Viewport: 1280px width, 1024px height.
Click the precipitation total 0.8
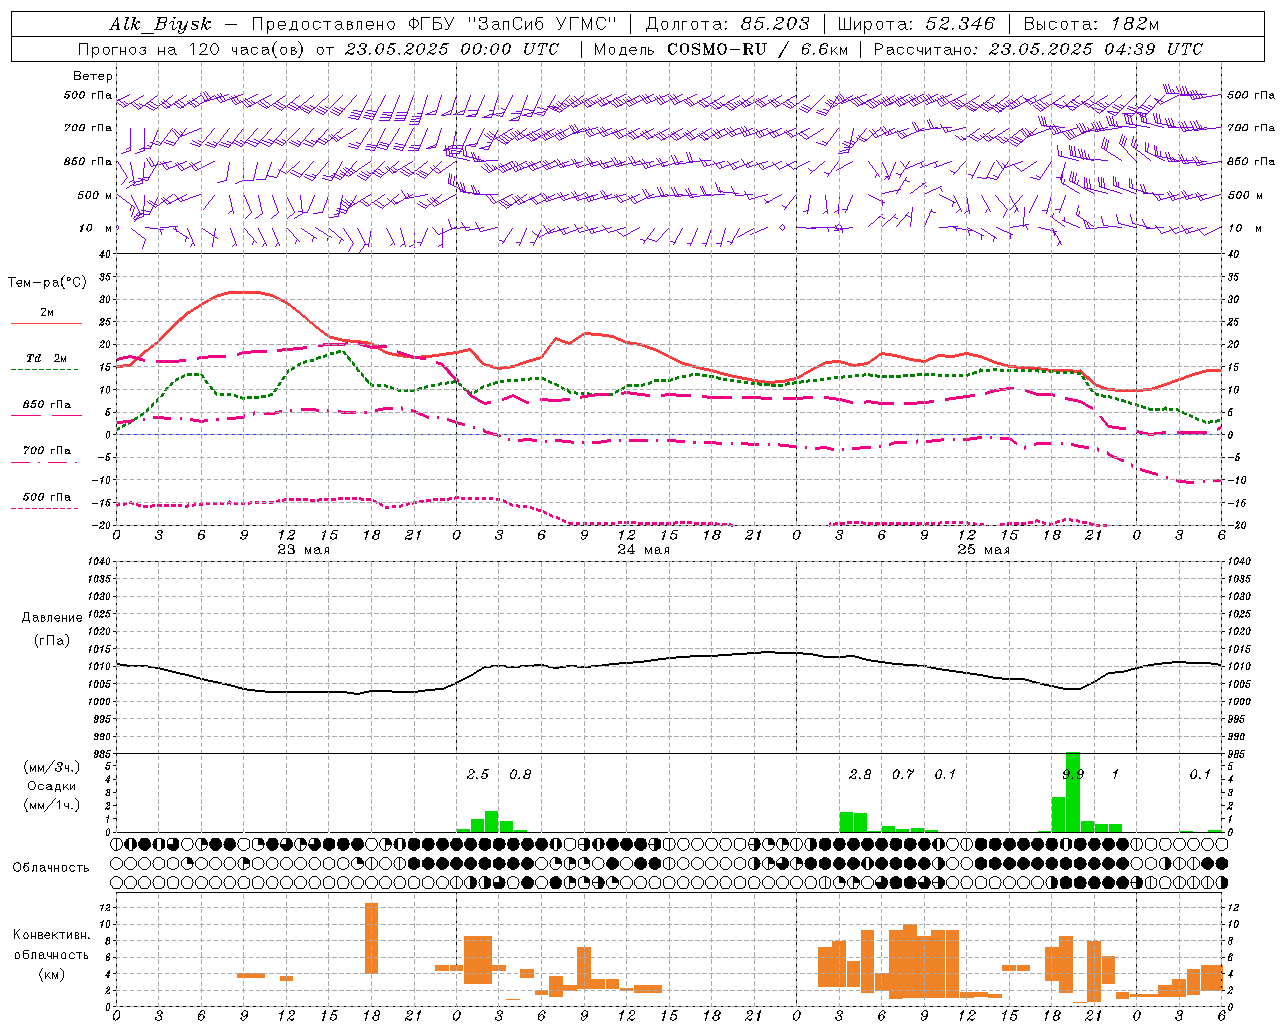tap(520, 774)
